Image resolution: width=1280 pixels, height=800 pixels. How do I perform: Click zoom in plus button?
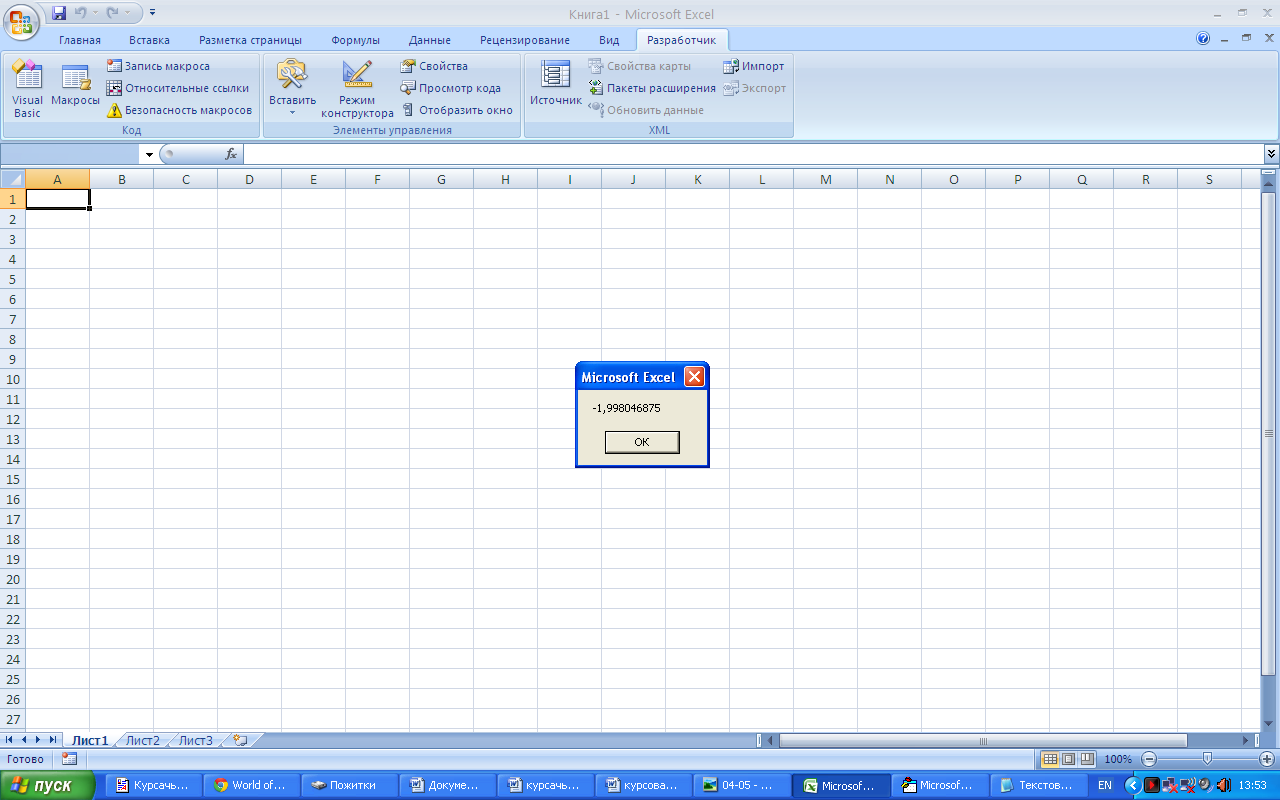coord(1268,759)
